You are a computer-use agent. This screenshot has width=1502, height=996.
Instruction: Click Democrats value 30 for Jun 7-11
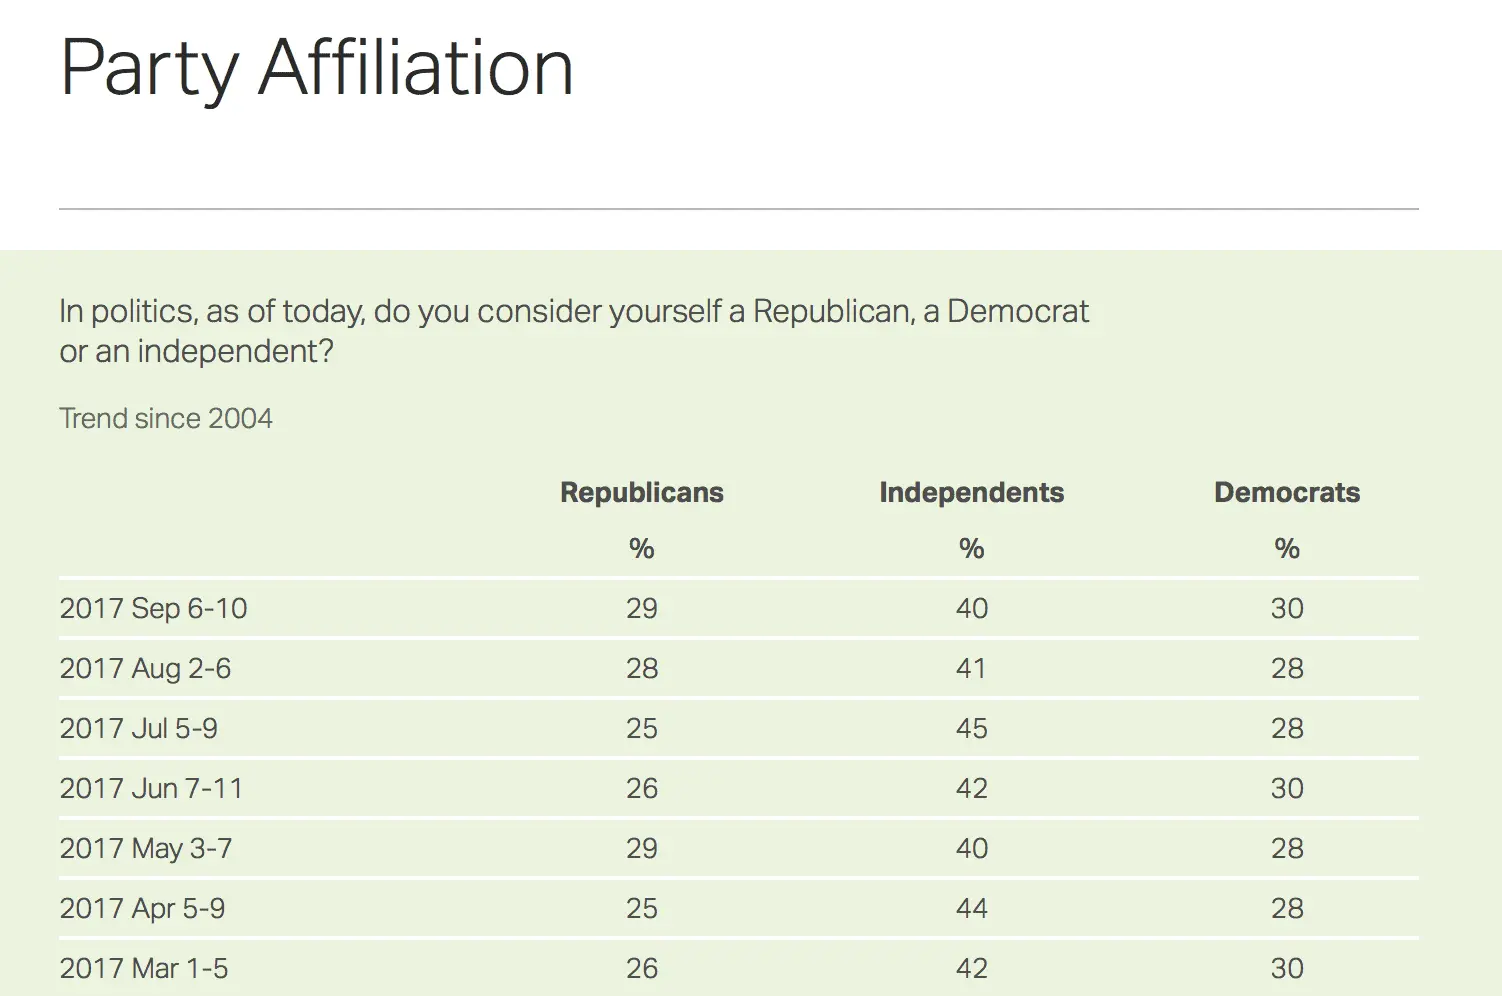[1286, 788]
